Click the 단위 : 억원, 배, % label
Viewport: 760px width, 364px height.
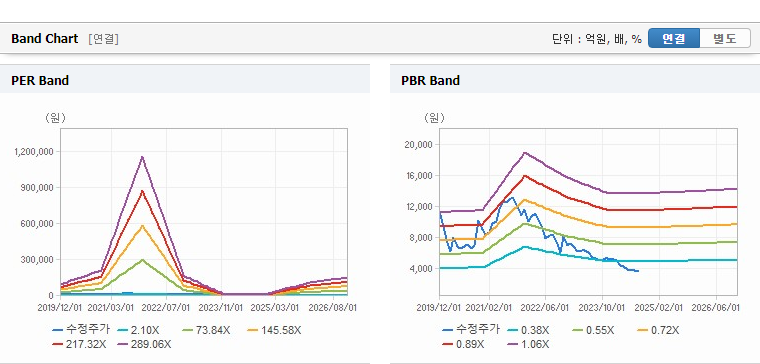pyautogui.click(x=597, y=39)
